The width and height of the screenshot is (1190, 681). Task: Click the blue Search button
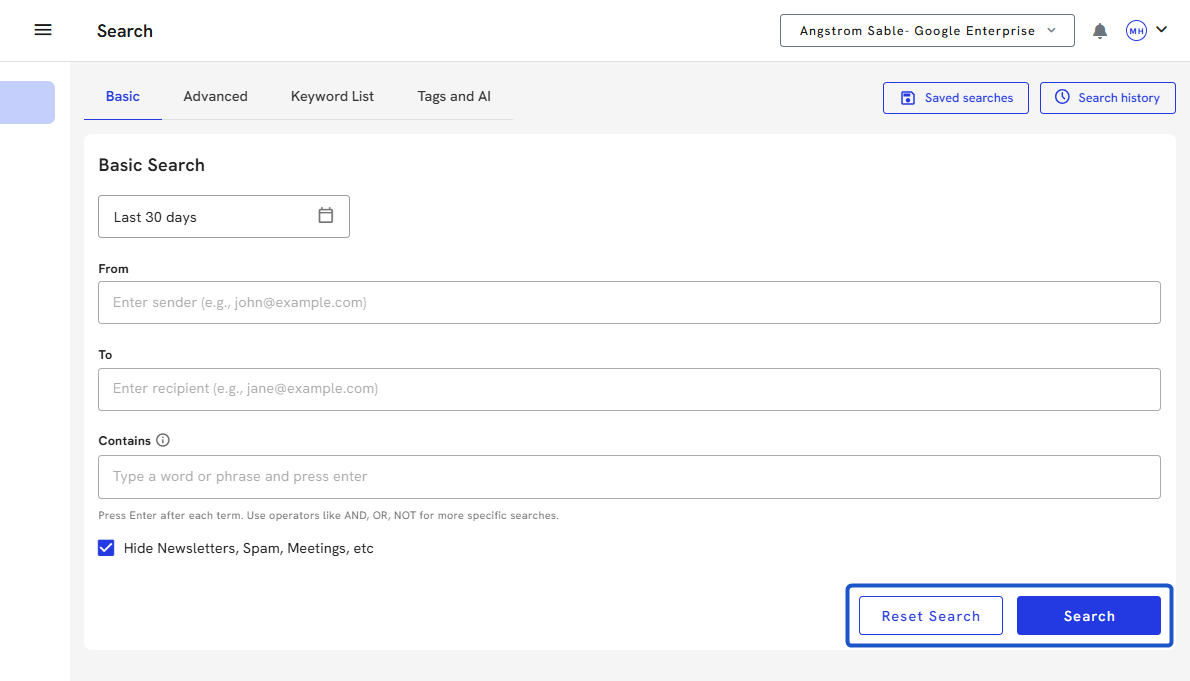(1088, 616)
